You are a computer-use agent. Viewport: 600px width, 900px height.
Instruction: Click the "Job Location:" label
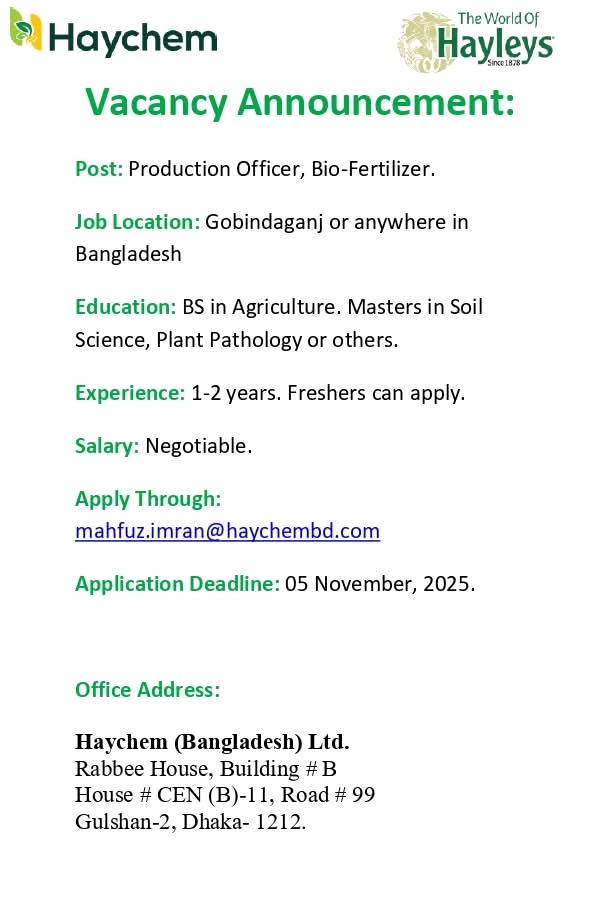pyautogui.click(x=138, y=221)
